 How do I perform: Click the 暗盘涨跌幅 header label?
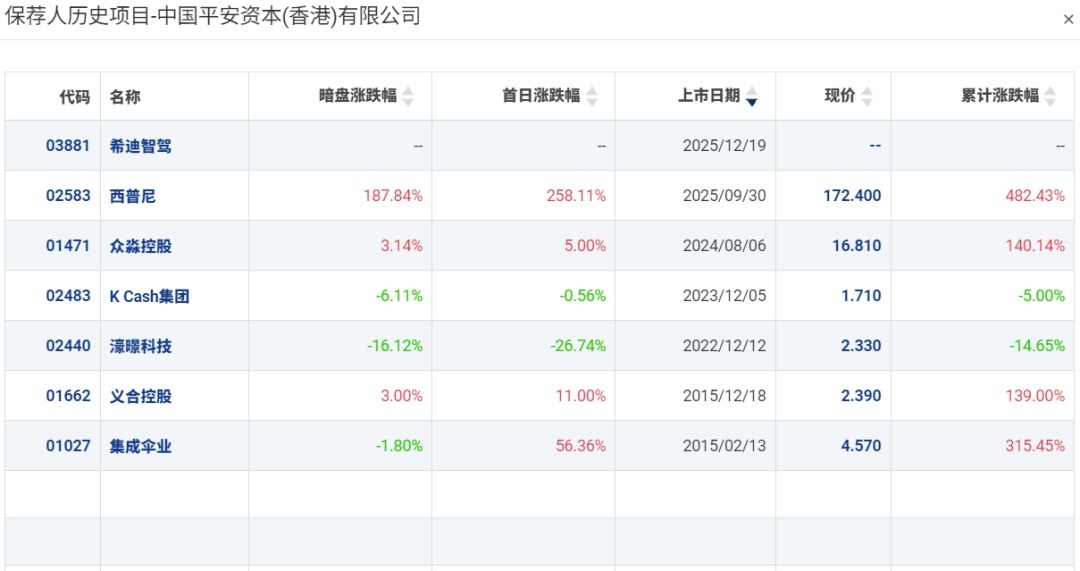357,96
